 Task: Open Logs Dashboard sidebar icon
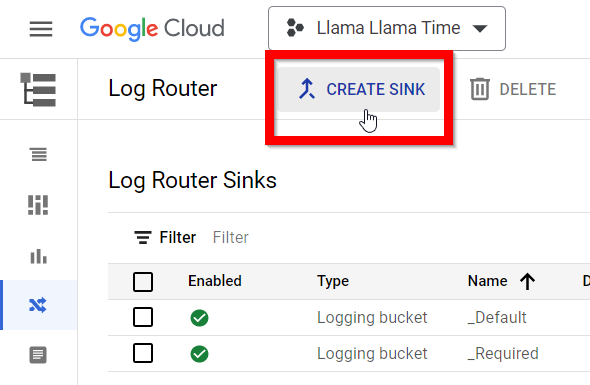point(38,205)
